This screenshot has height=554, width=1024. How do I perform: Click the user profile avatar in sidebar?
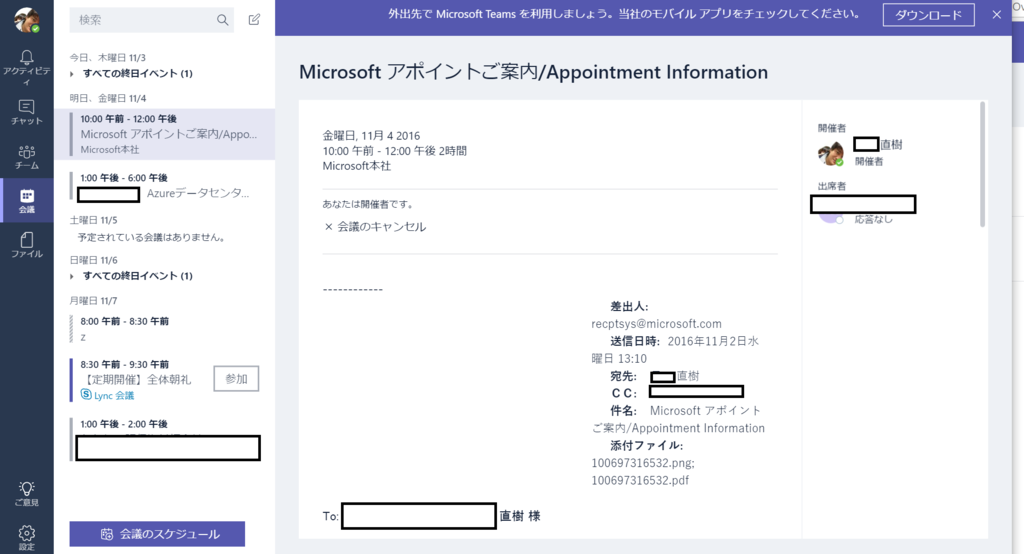tap(27, 20)
